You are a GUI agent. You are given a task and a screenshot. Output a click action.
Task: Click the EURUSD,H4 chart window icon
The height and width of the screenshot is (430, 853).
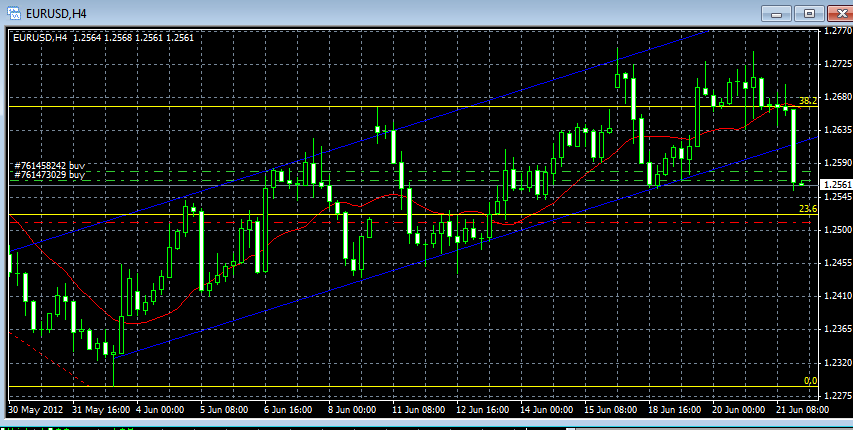click(14, 13)
